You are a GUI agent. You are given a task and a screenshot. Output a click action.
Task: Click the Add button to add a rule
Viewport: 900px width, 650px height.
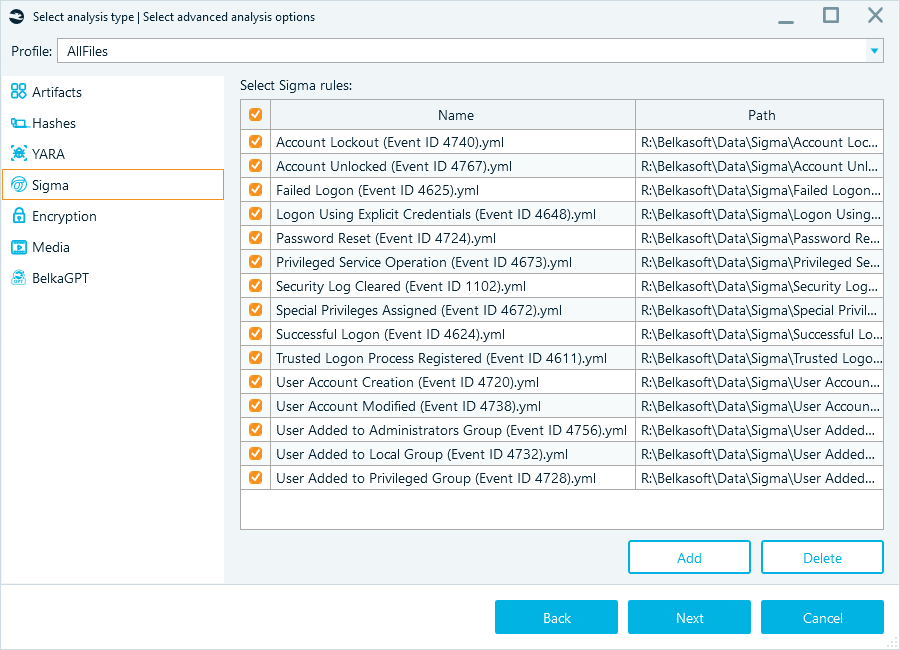coord(689,557)
